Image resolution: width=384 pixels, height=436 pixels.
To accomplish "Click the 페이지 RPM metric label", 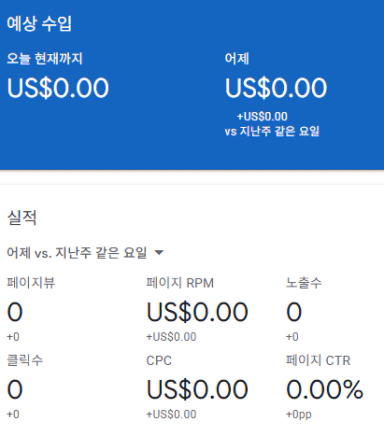I will [180, 283].
